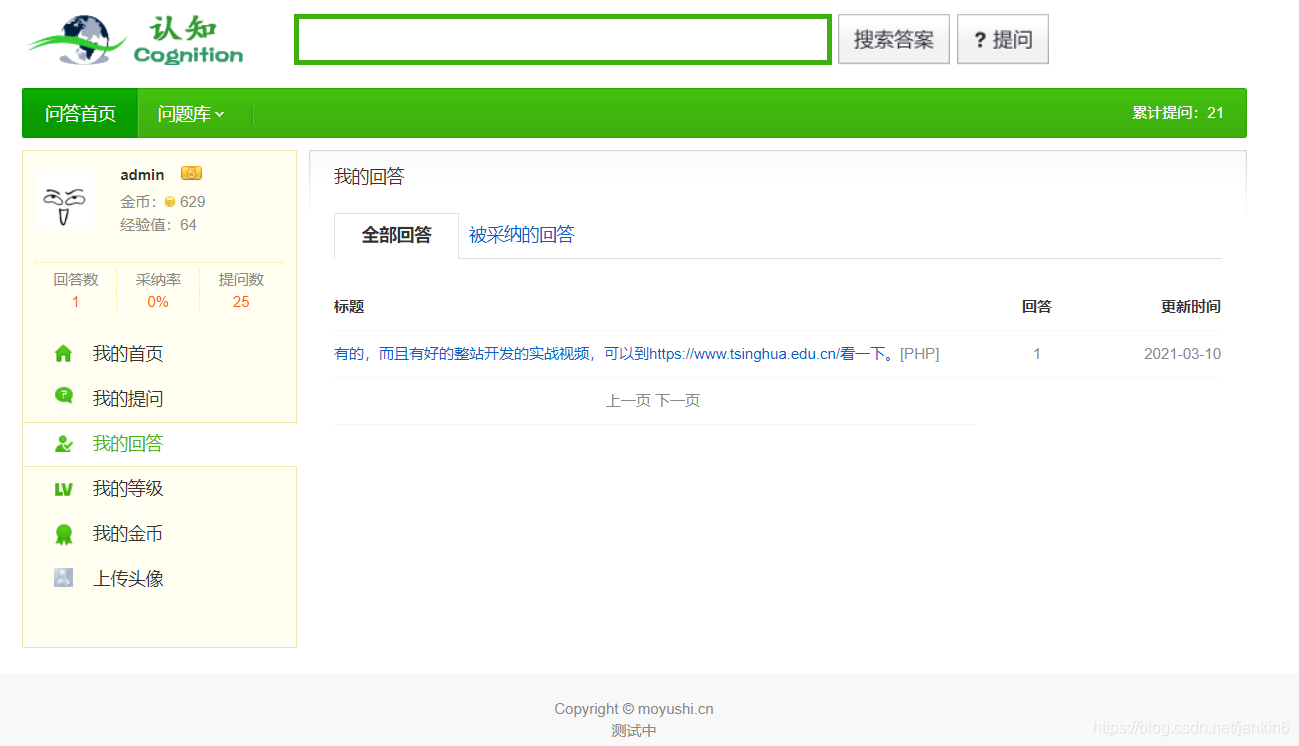The height and width of the screenshot is (746, 1299).
Task: Select the person icon next to 我的回答
Action: point(64,443)
